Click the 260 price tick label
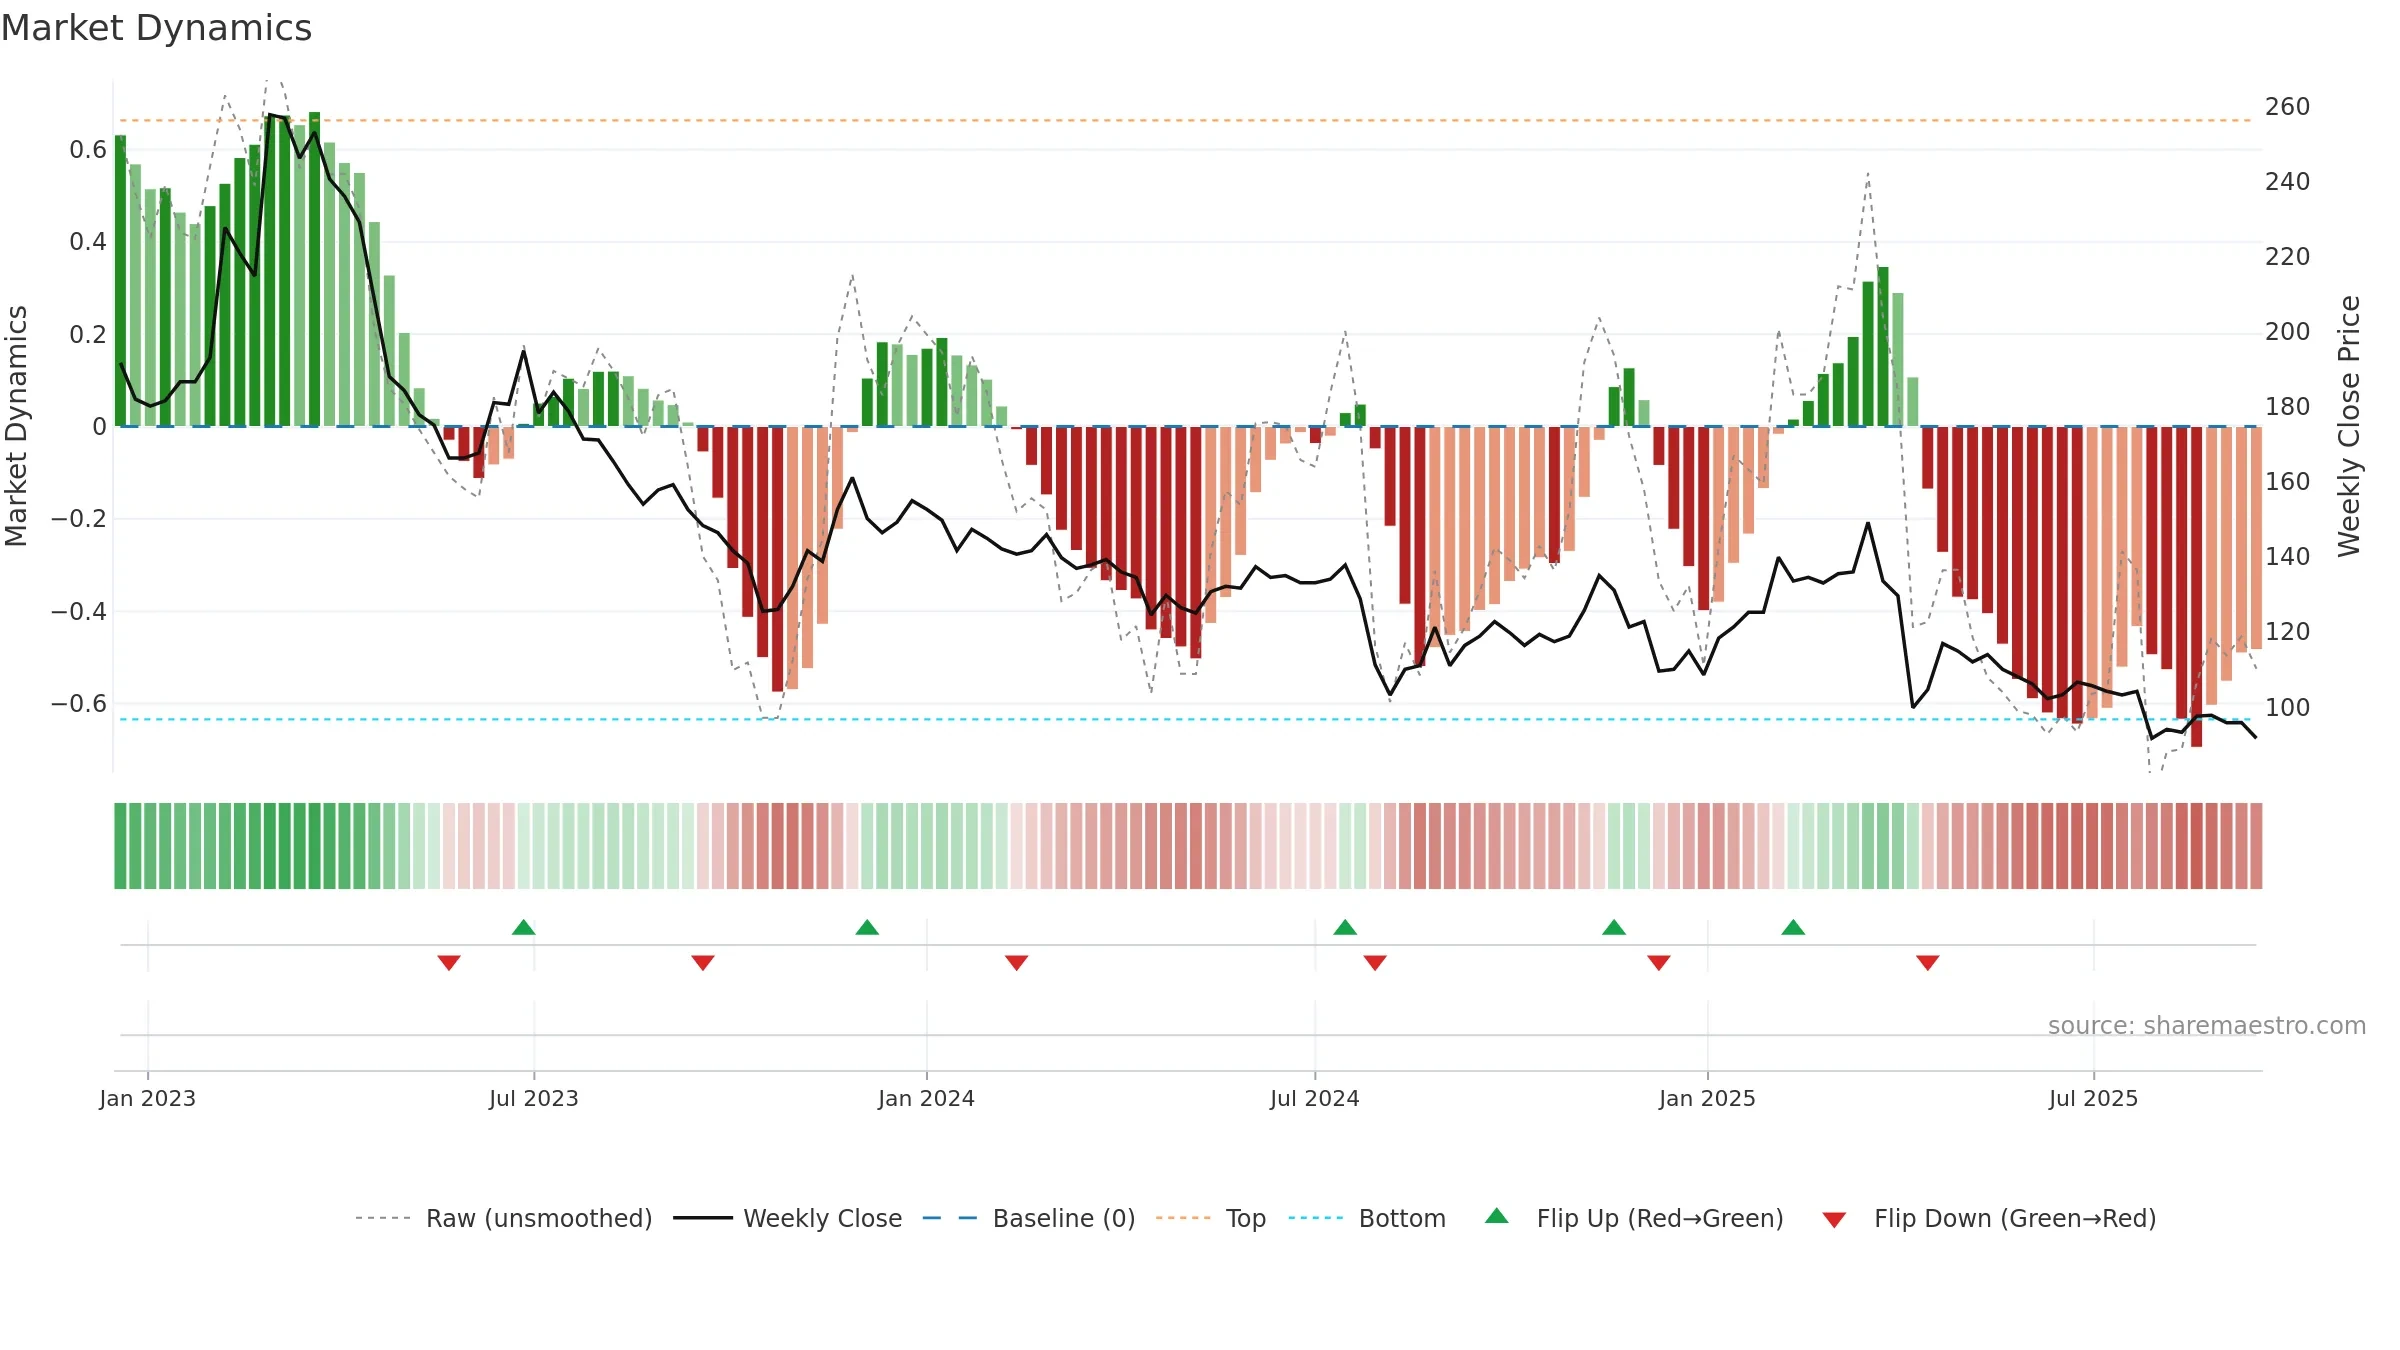 (2287, 107)
